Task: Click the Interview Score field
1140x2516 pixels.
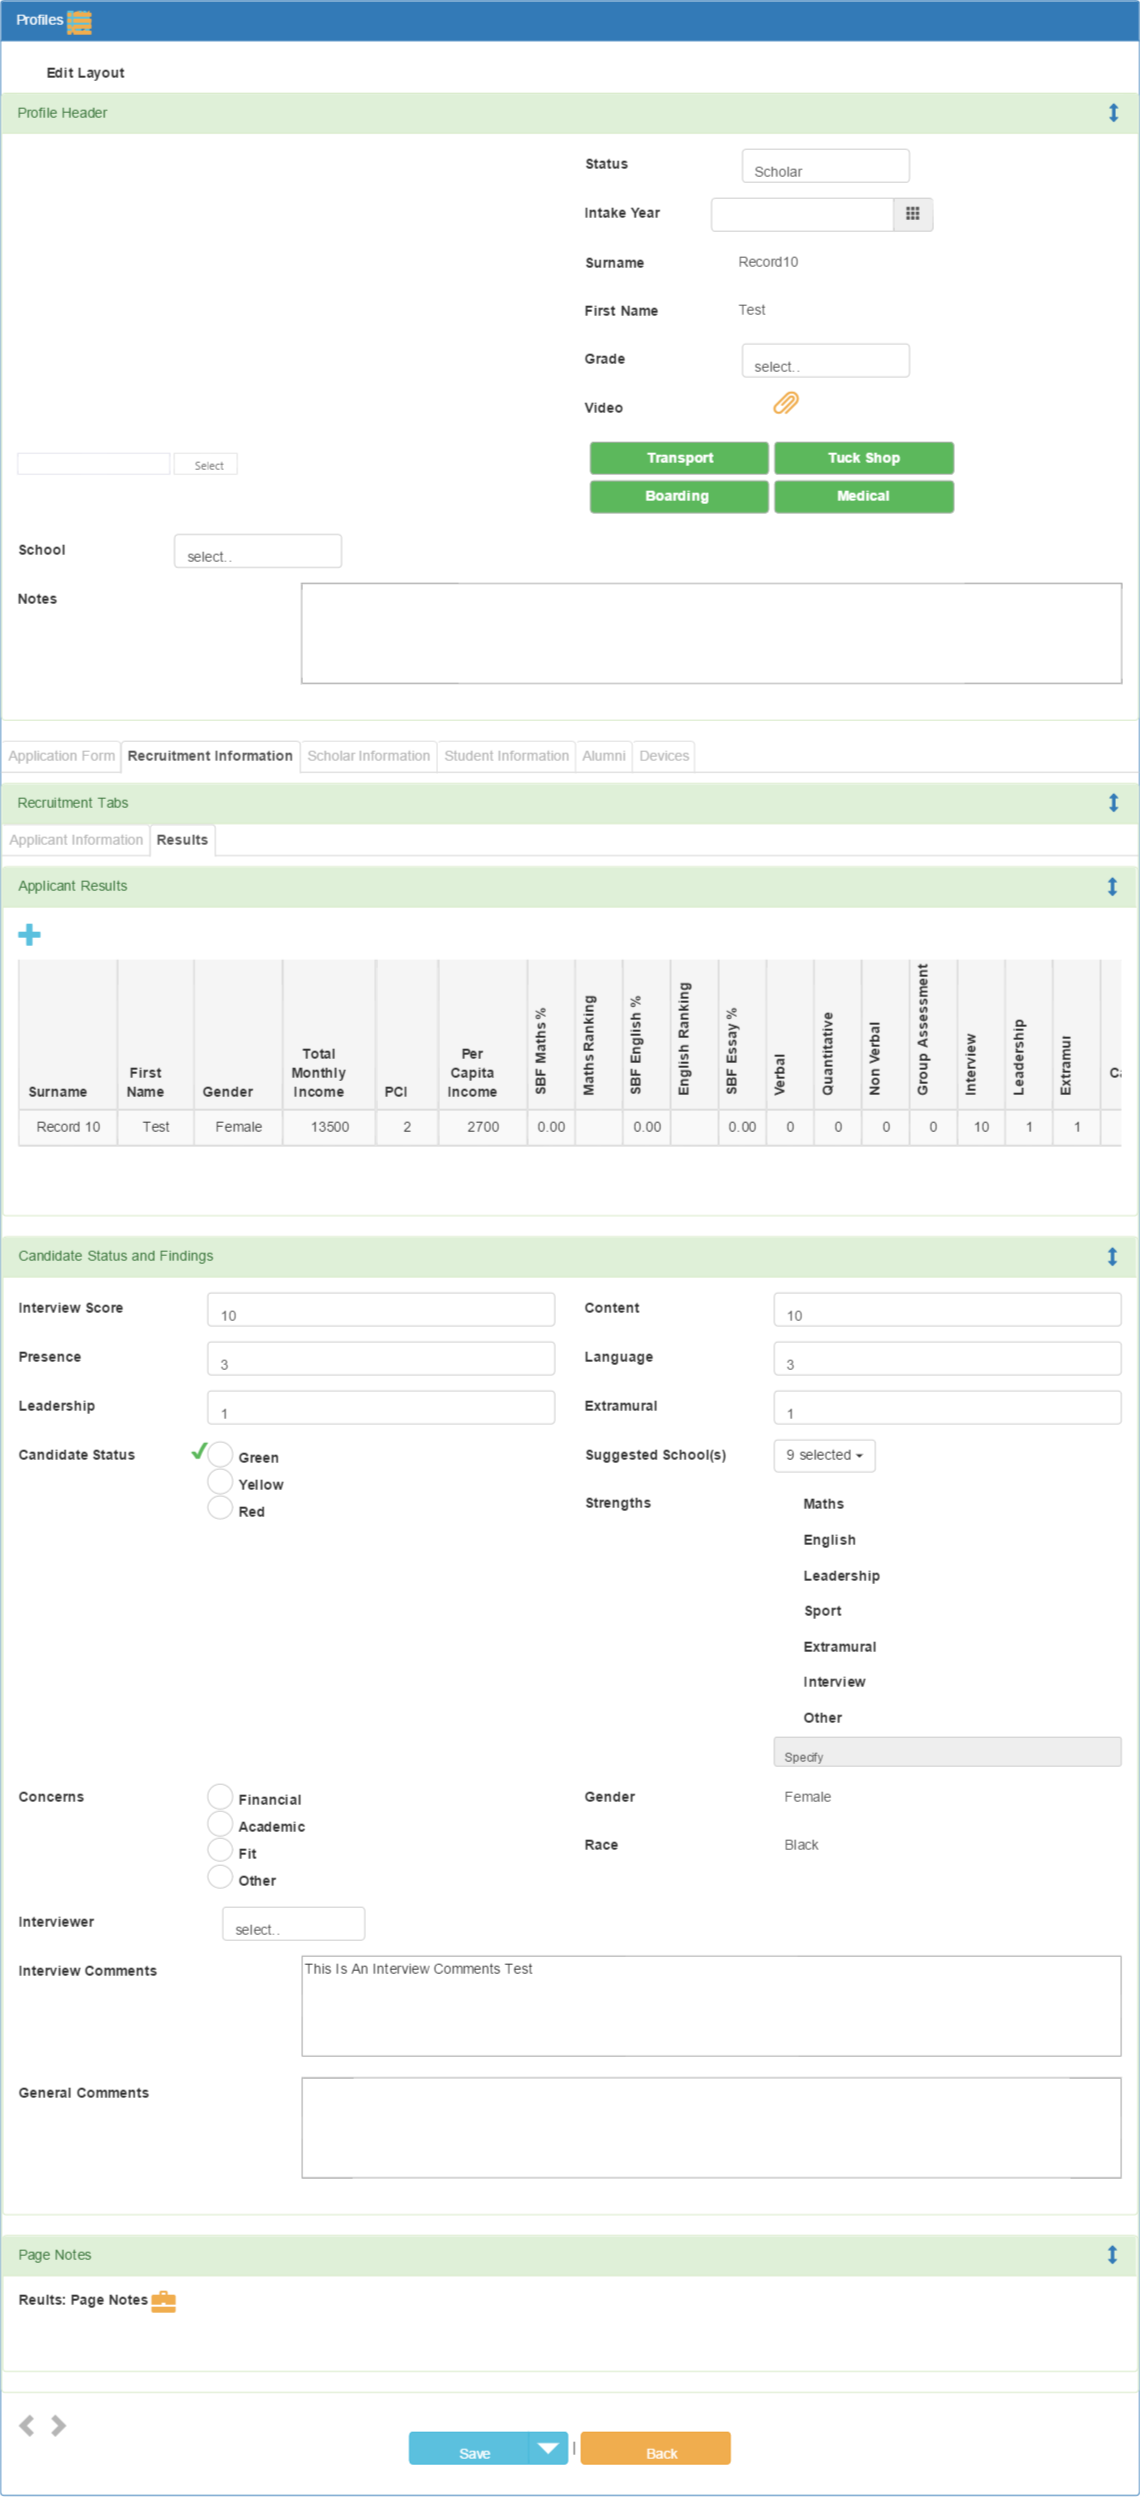Action: (381, 1310)
